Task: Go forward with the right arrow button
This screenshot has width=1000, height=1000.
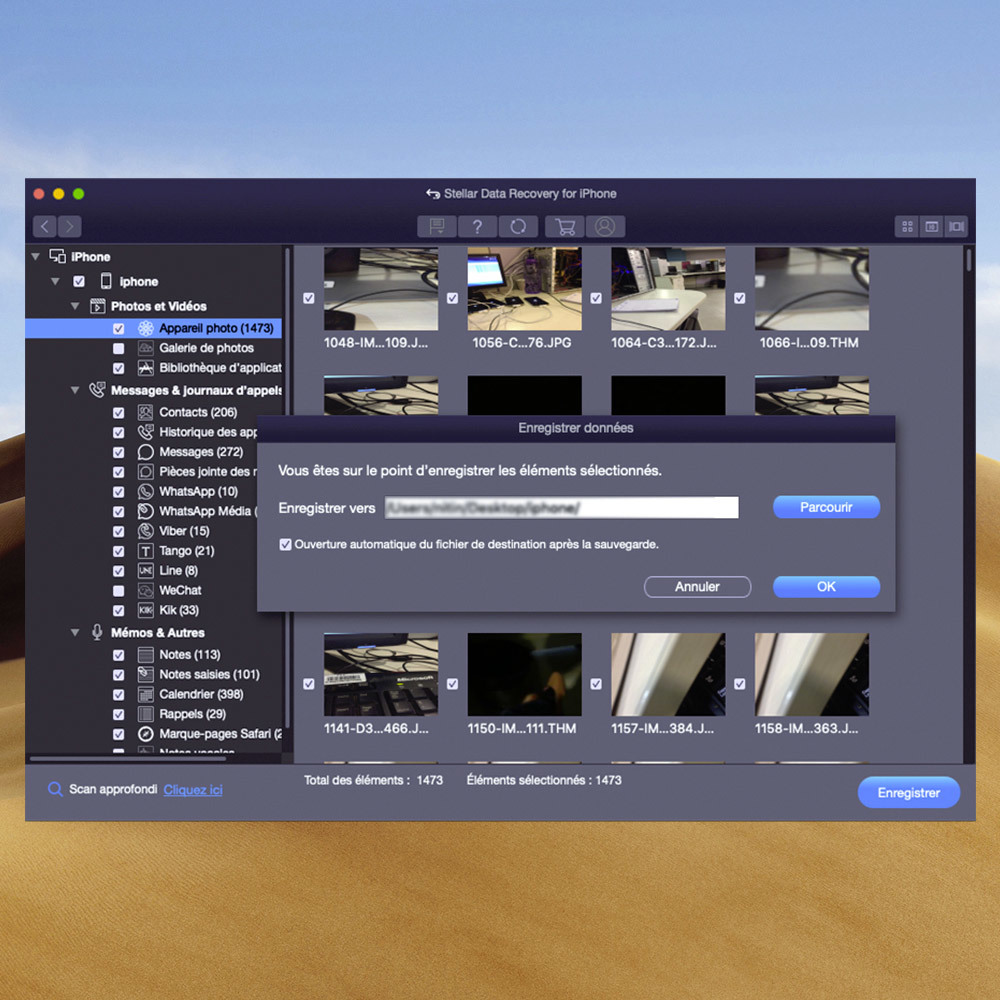Action: (70, 226)
